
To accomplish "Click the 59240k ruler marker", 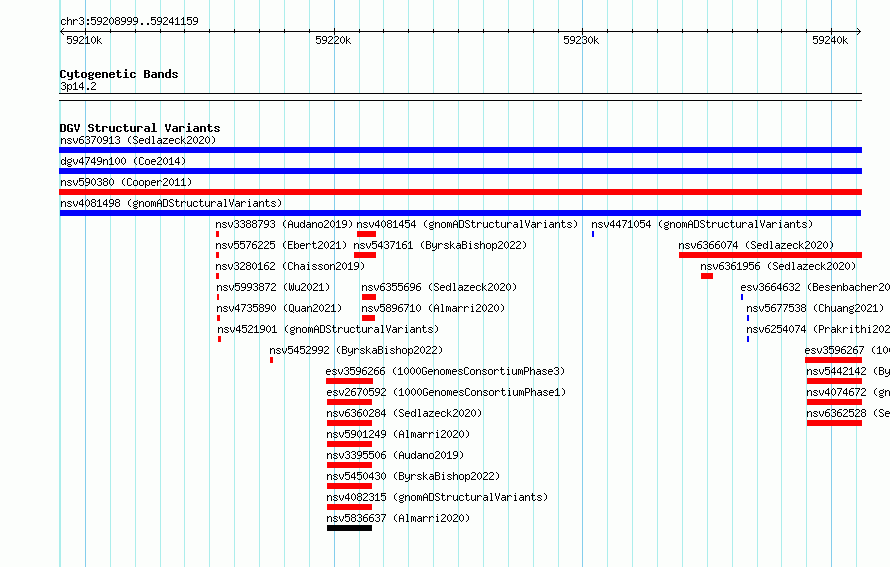I will pos(830,40).
